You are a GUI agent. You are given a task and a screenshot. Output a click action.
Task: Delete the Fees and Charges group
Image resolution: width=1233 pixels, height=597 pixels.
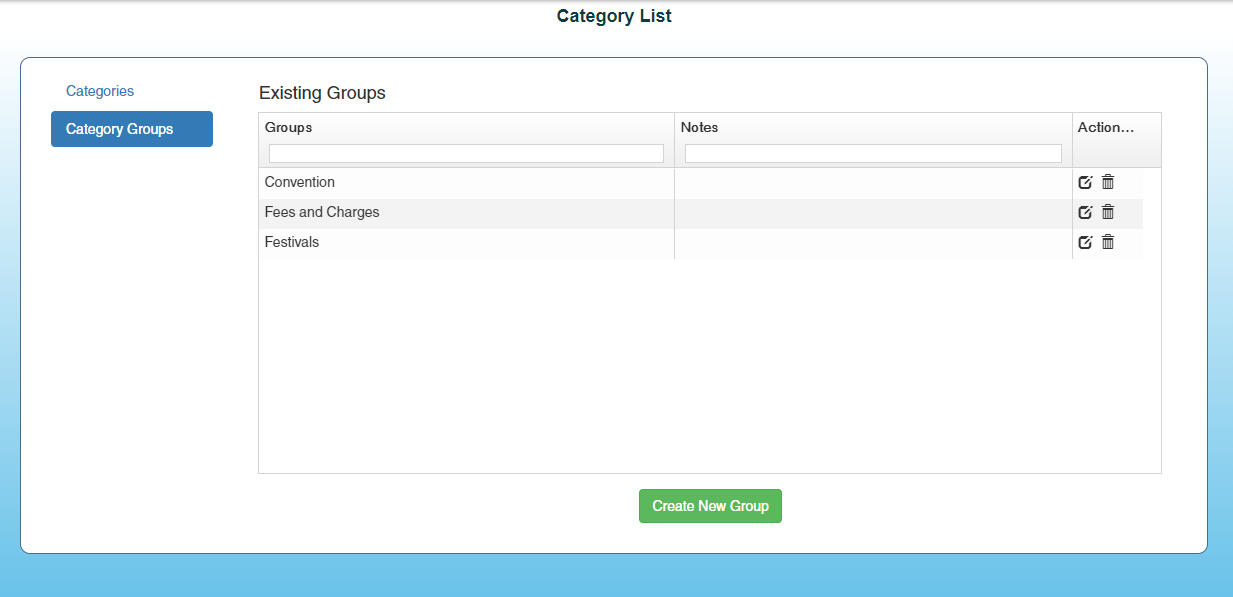coord(1108,212)
